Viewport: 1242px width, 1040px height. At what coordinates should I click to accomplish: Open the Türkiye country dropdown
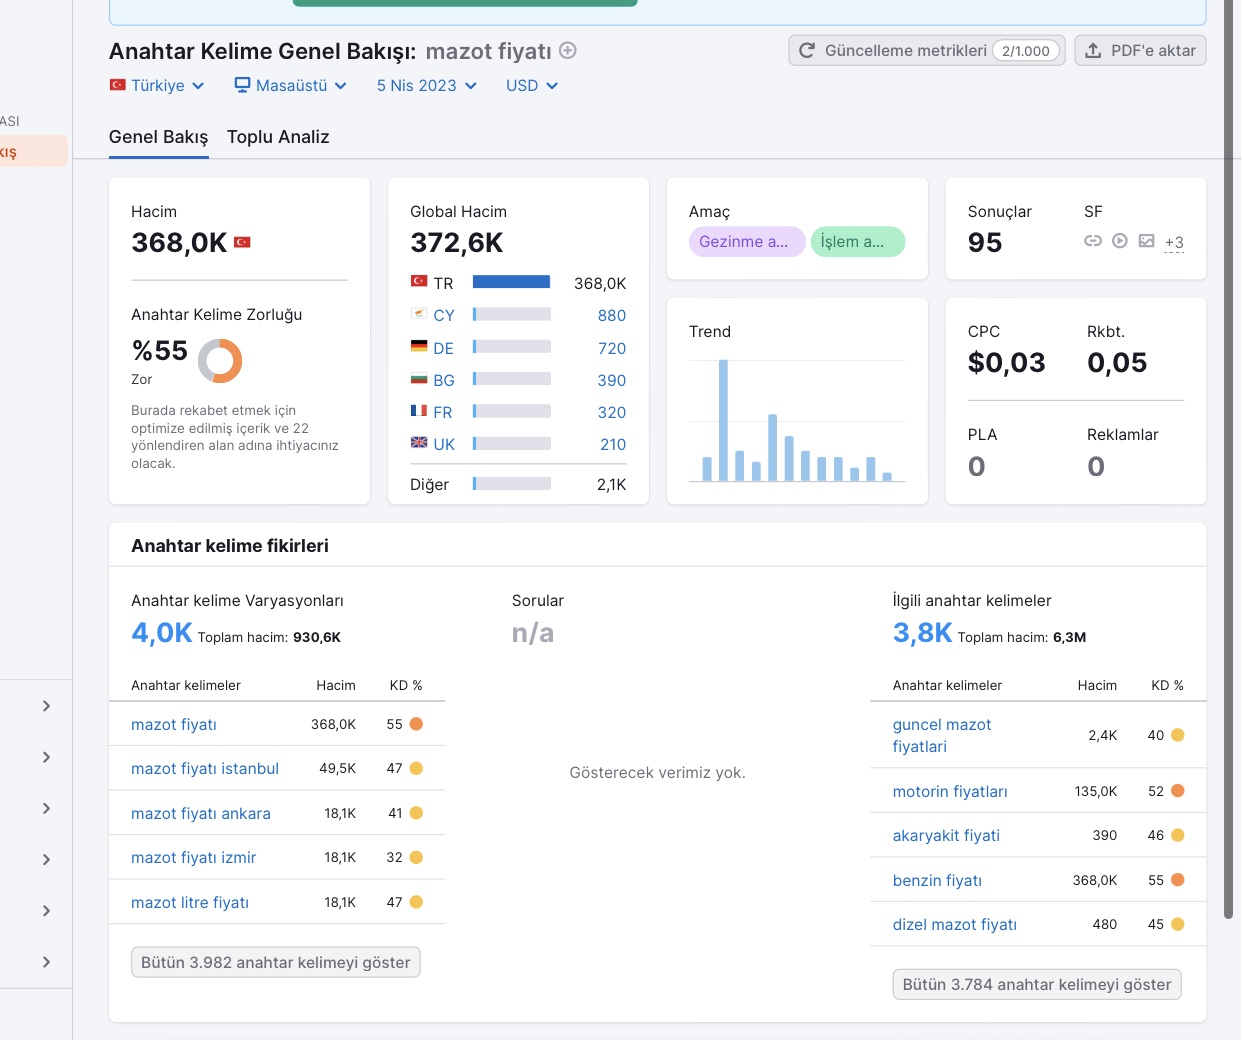pos(157,86)
